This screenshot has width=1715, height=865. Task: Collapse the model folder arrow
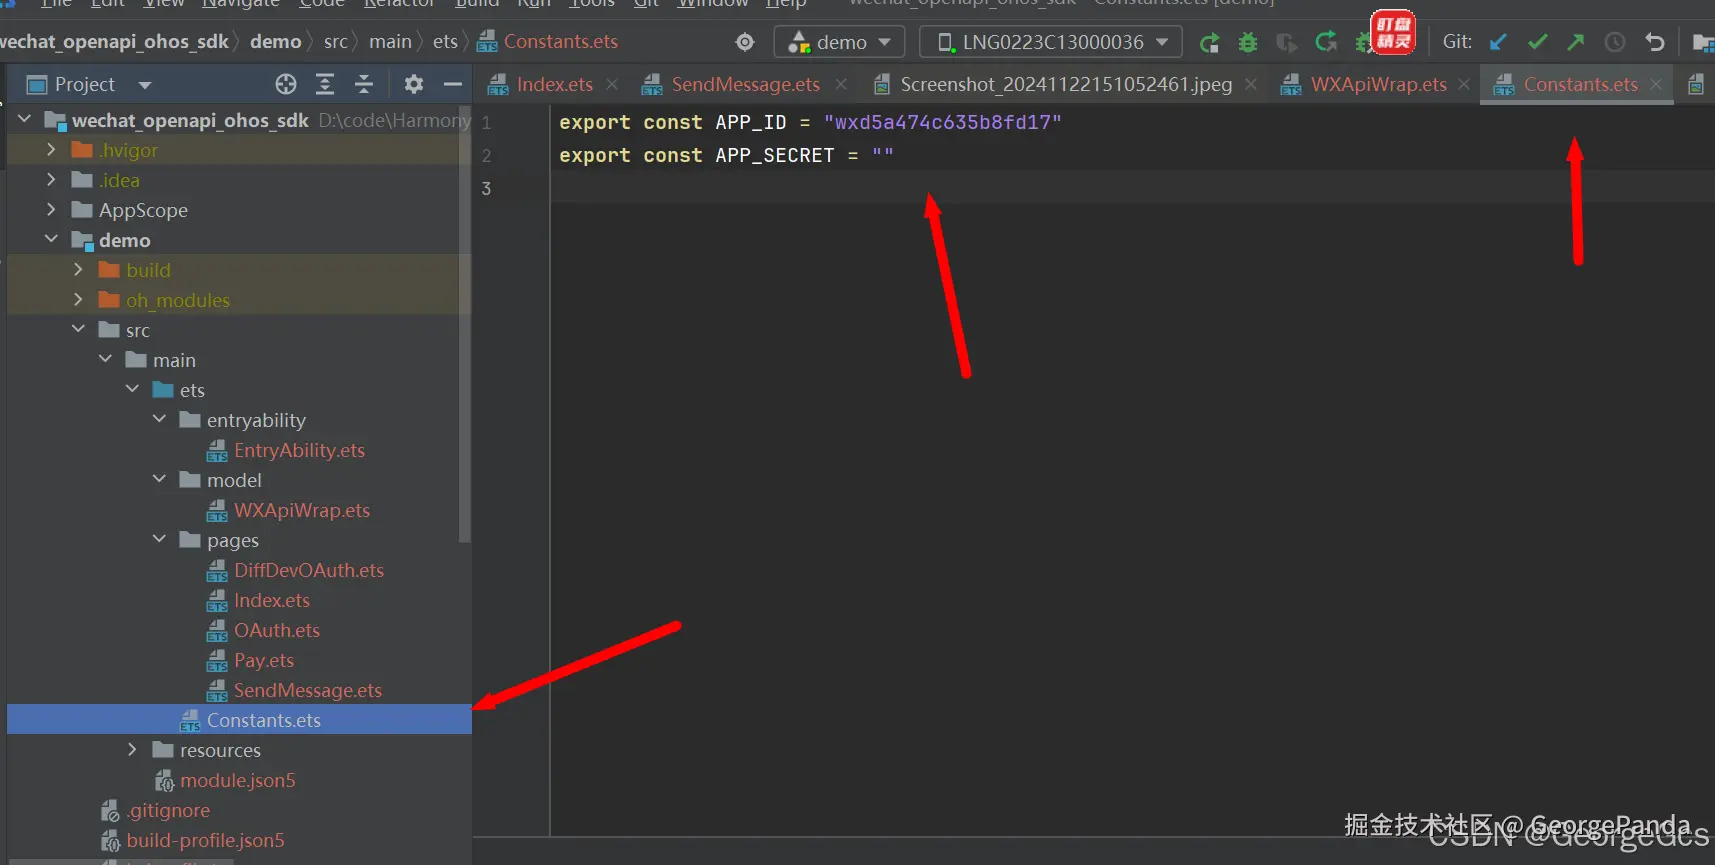(159, 480)
